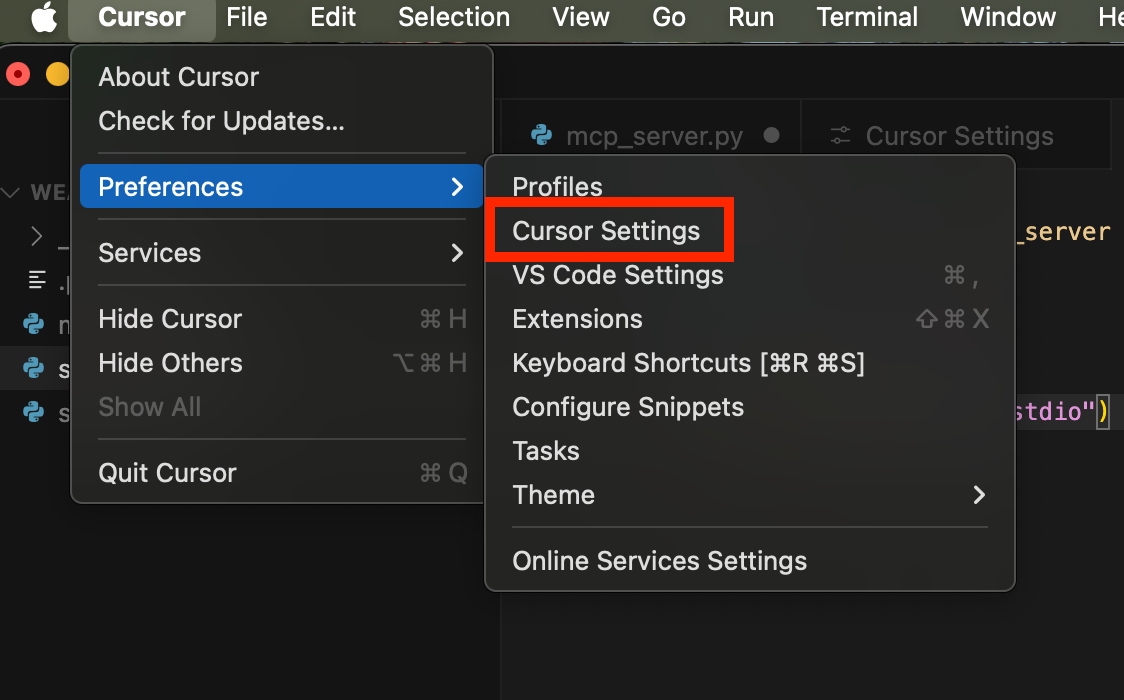
Task: Open the View menu
Action: coord(581,17)
